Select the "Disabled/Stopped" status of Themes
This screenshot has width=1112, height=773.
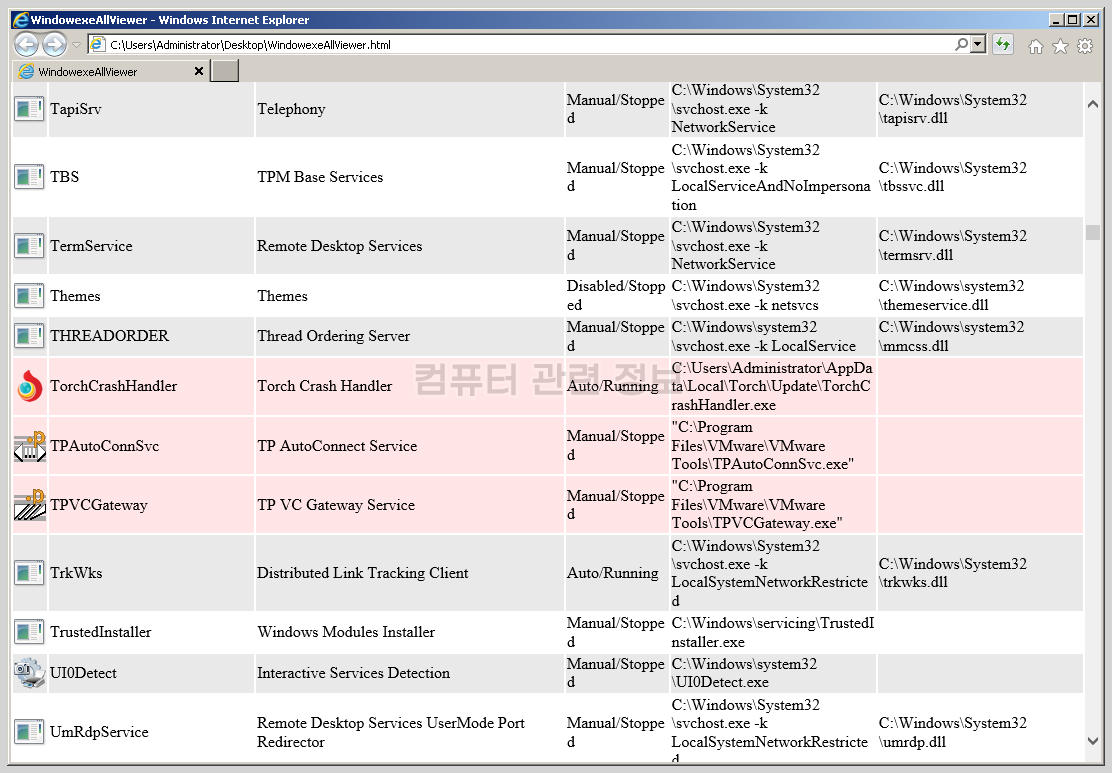616,295
